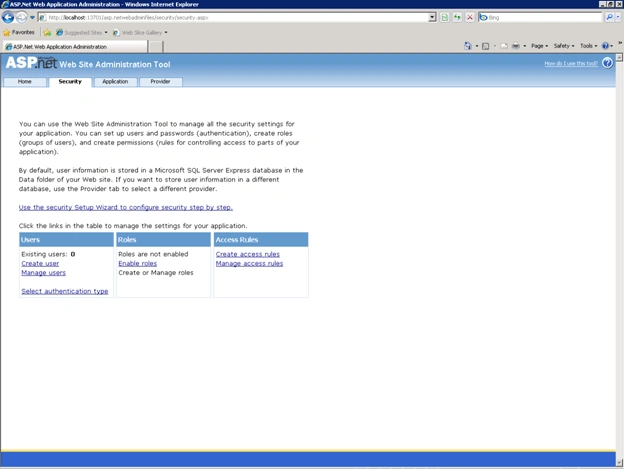Click the Refresh page icon
624x469 pixels.
pos(457,18)
